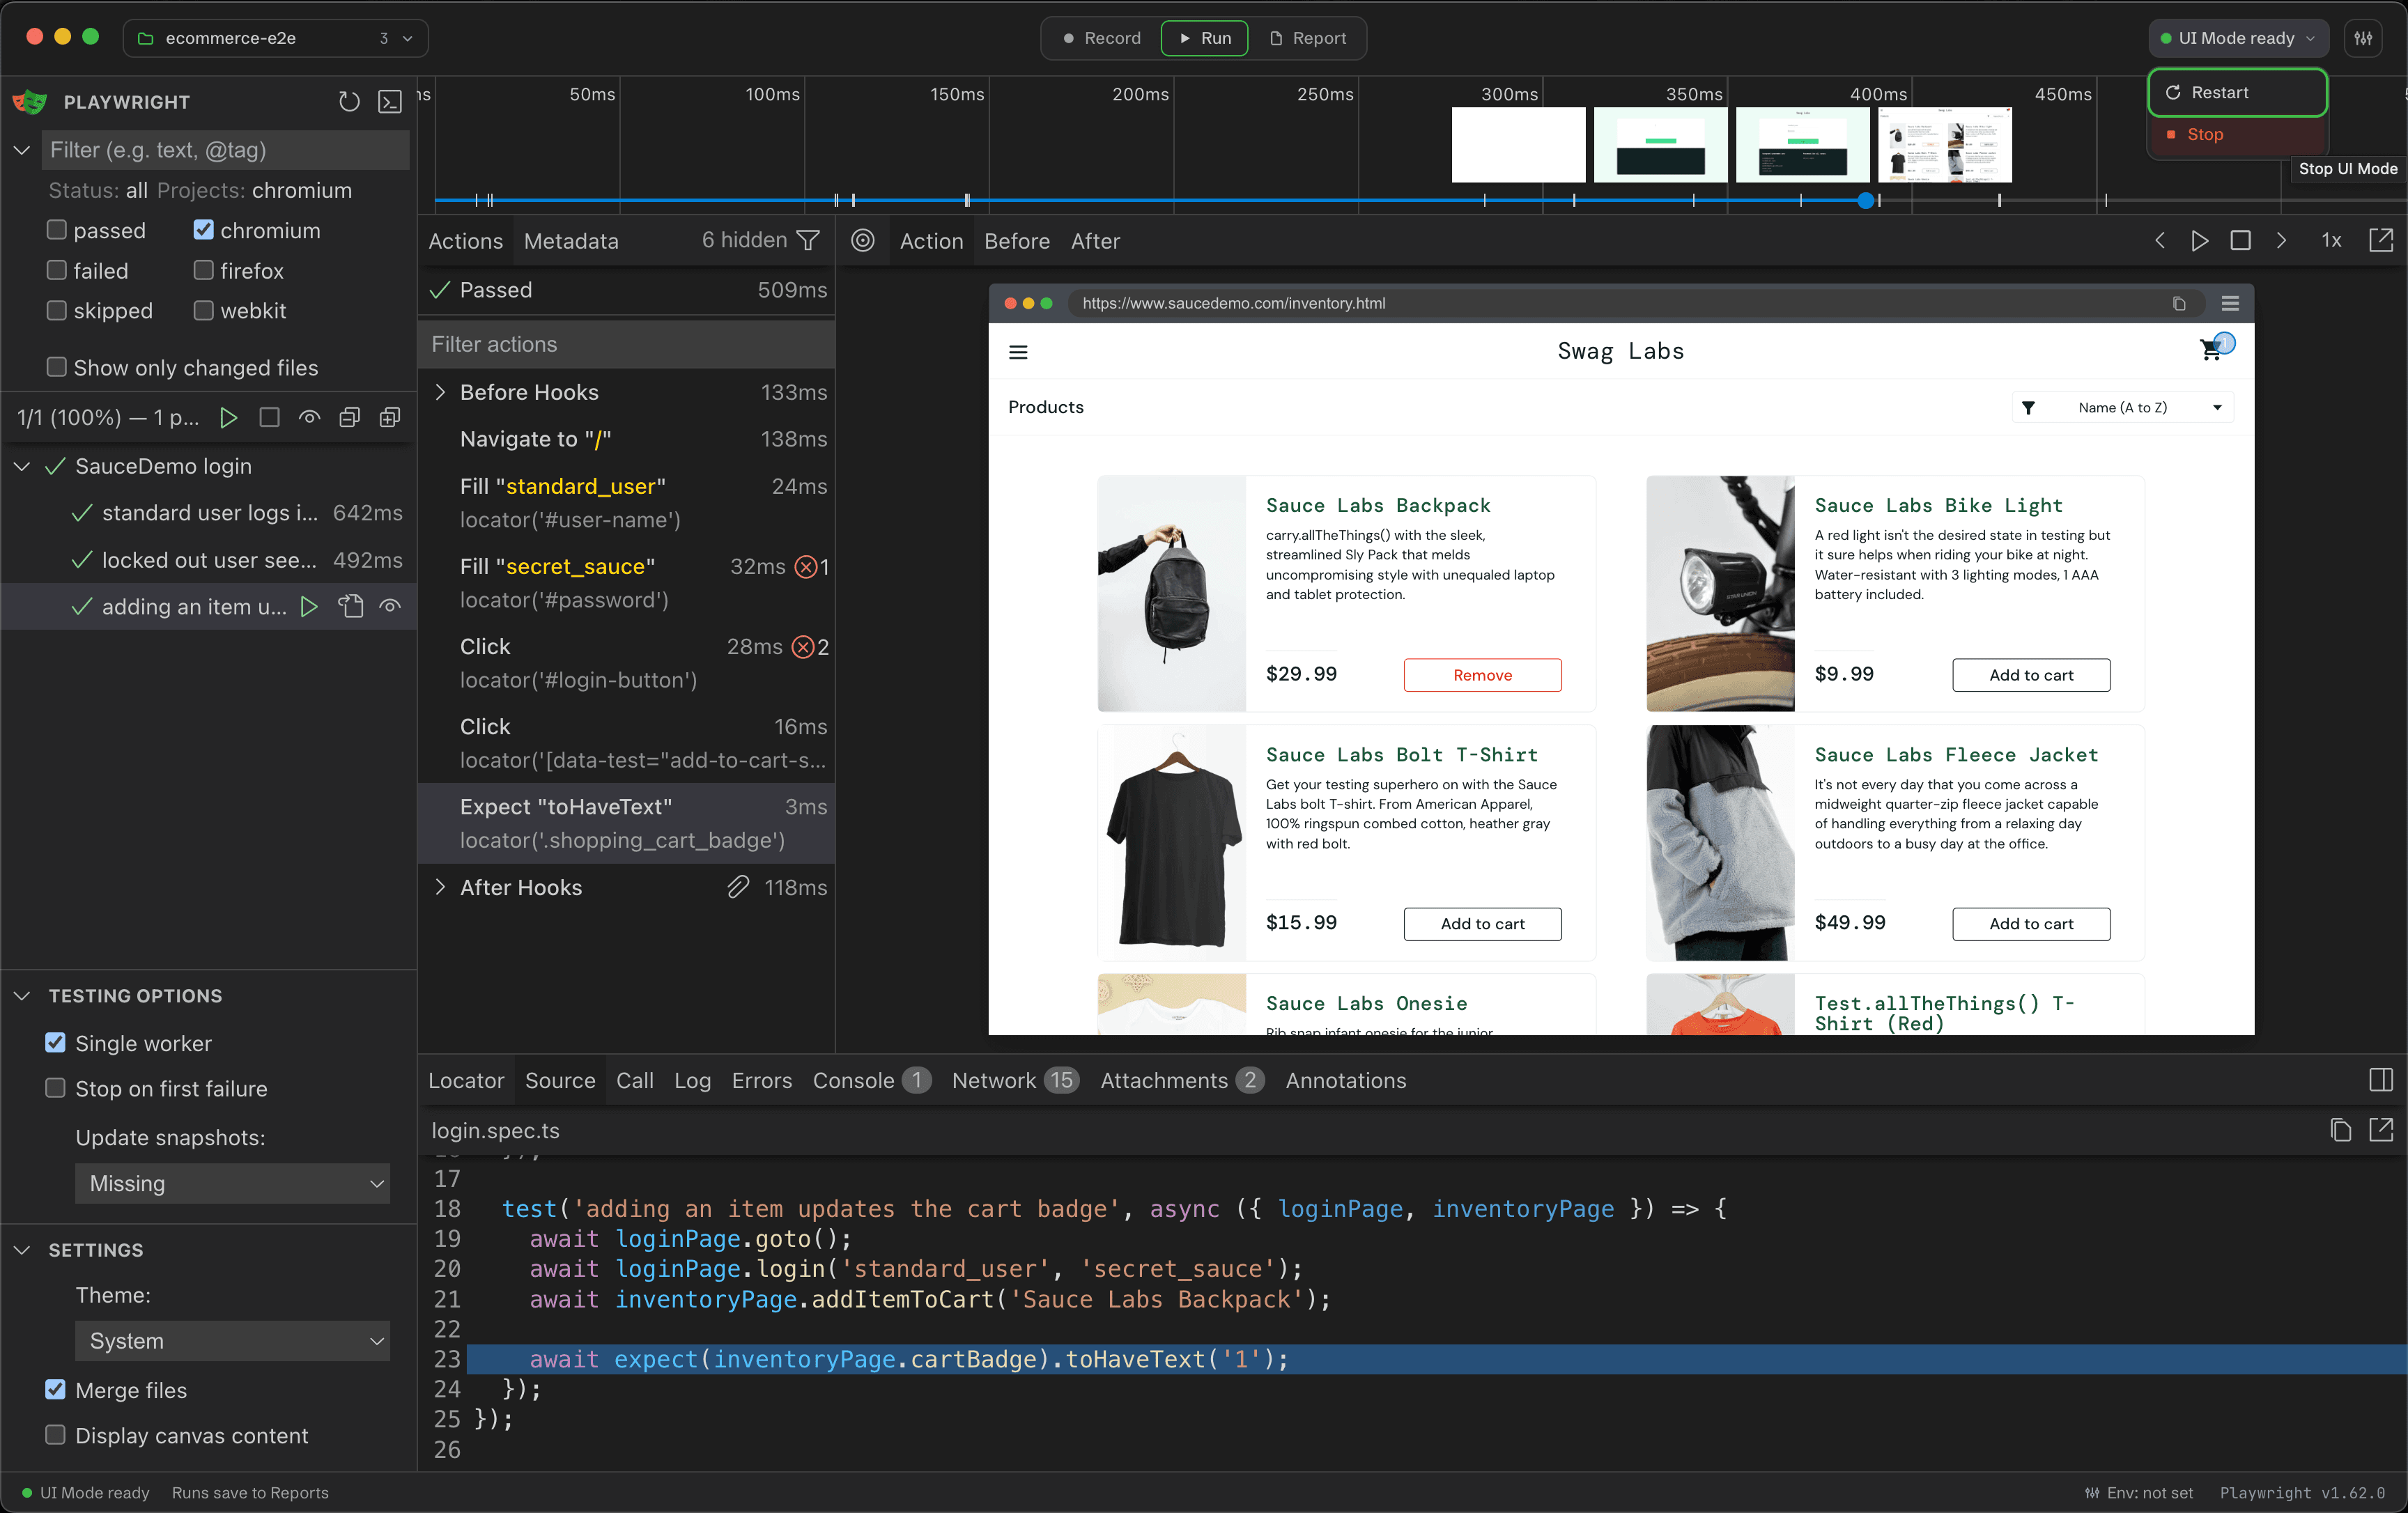Switch to the After snapshot tab
The width and height of the screenshot is (2408, 1513).
pyautogui.click(x=1095, y=241)
